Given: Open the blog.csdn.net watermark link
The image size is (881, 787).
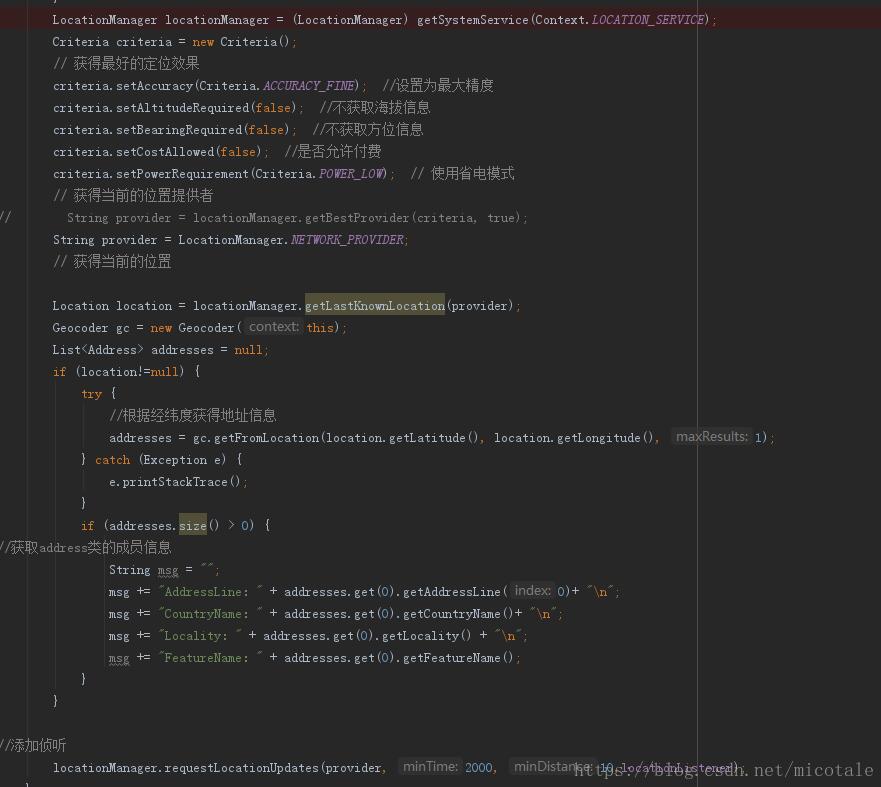Looking at the screenshot, I should [x=722, y=770].
